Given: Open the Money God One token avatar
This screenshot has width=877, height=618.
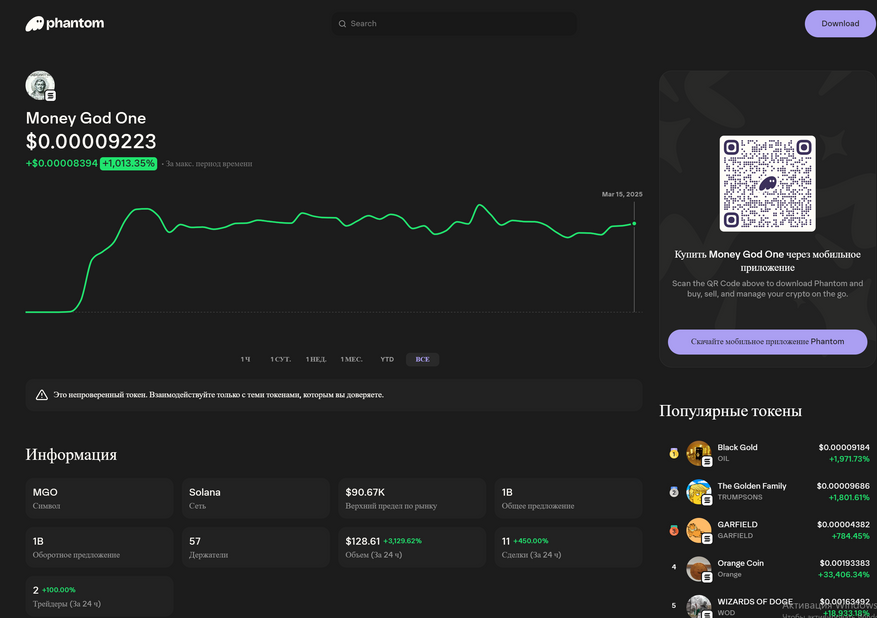Looking at the screenshot, I should click(x=40, y=86).
